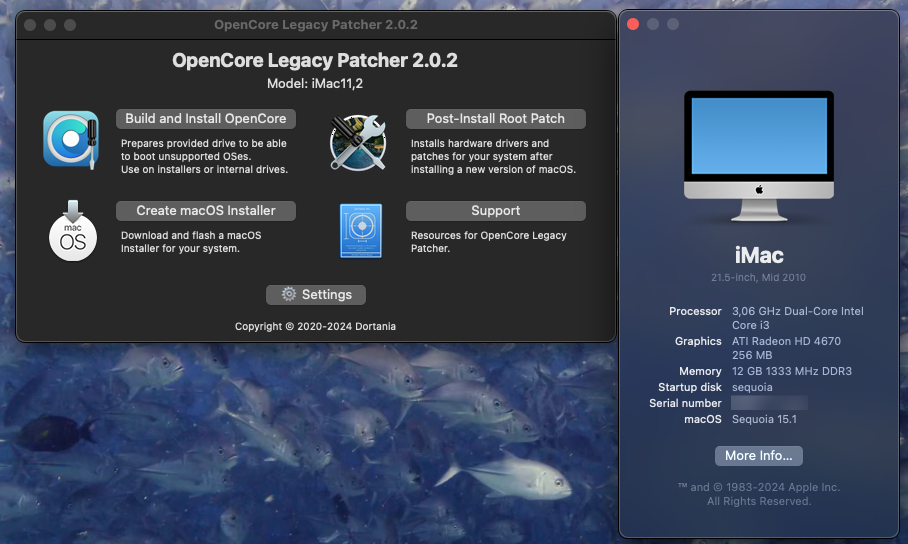
Task: Click the Support blueprint document icon
Action: 361,231
